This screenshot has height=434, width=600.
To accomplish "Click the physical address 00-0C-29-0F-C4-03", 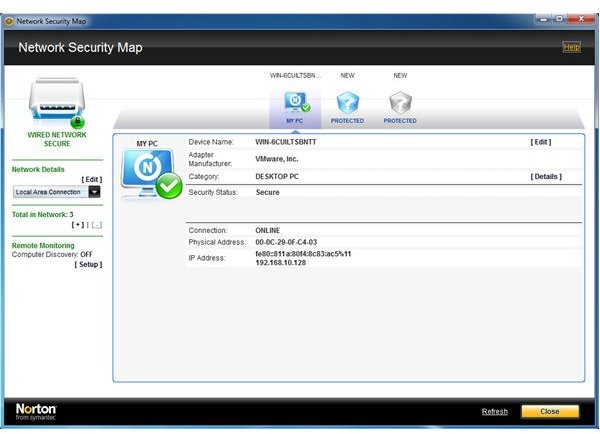I will click(286, 242).
